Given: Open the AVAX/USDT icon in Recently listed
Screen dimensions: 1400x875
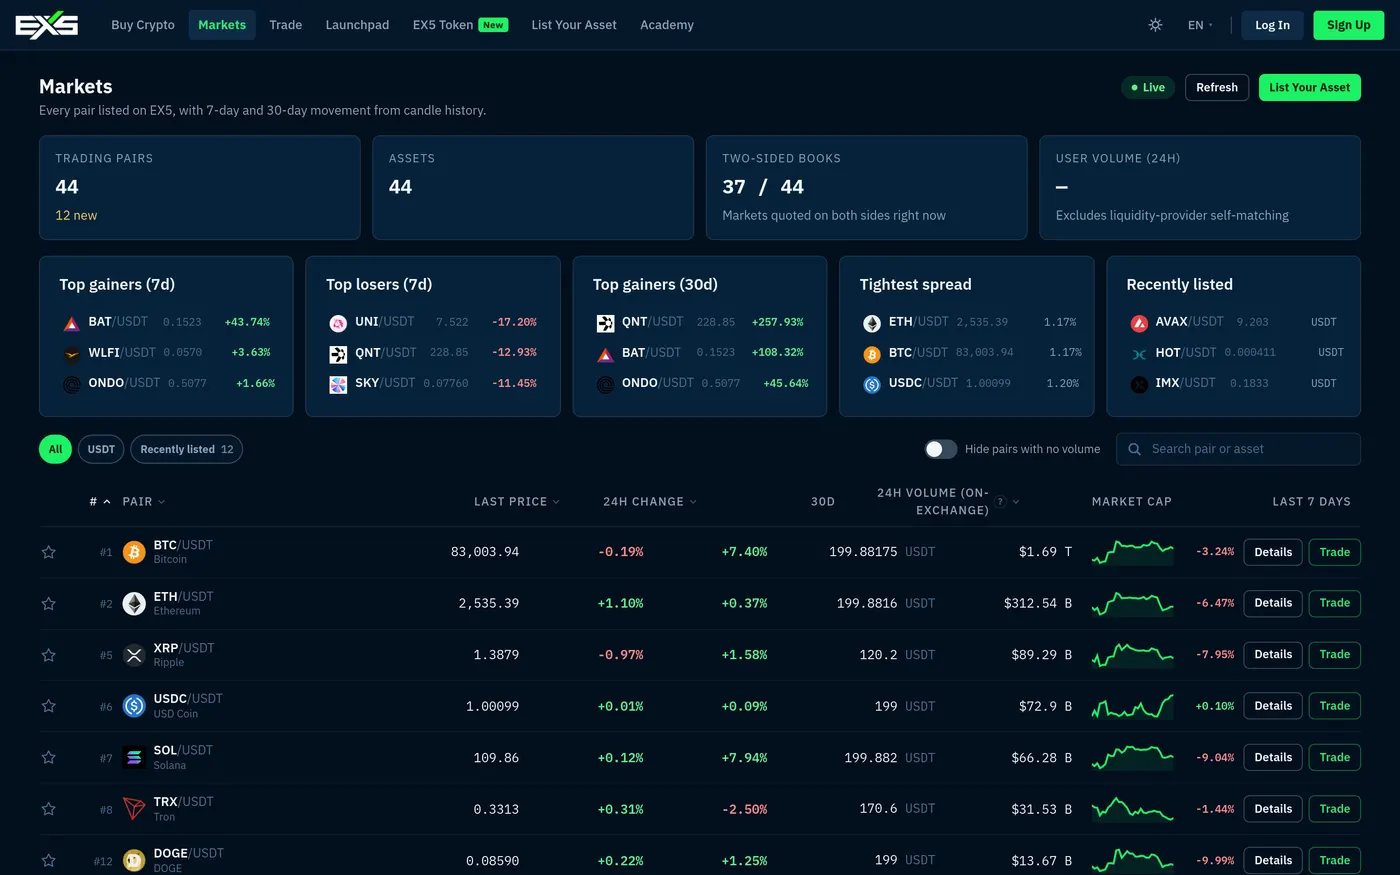Looking at the screenshot, I should click(x=1139, y=323).
